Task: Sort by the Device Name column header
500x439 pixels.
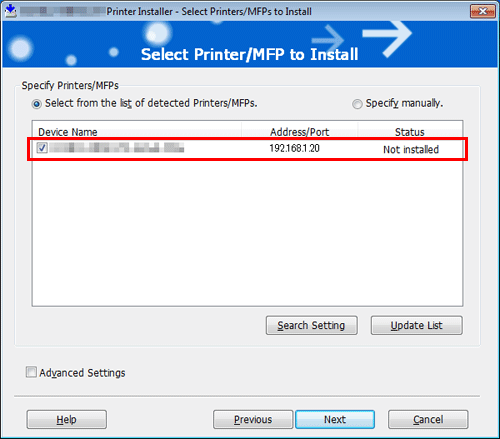Action: point(137,132)
